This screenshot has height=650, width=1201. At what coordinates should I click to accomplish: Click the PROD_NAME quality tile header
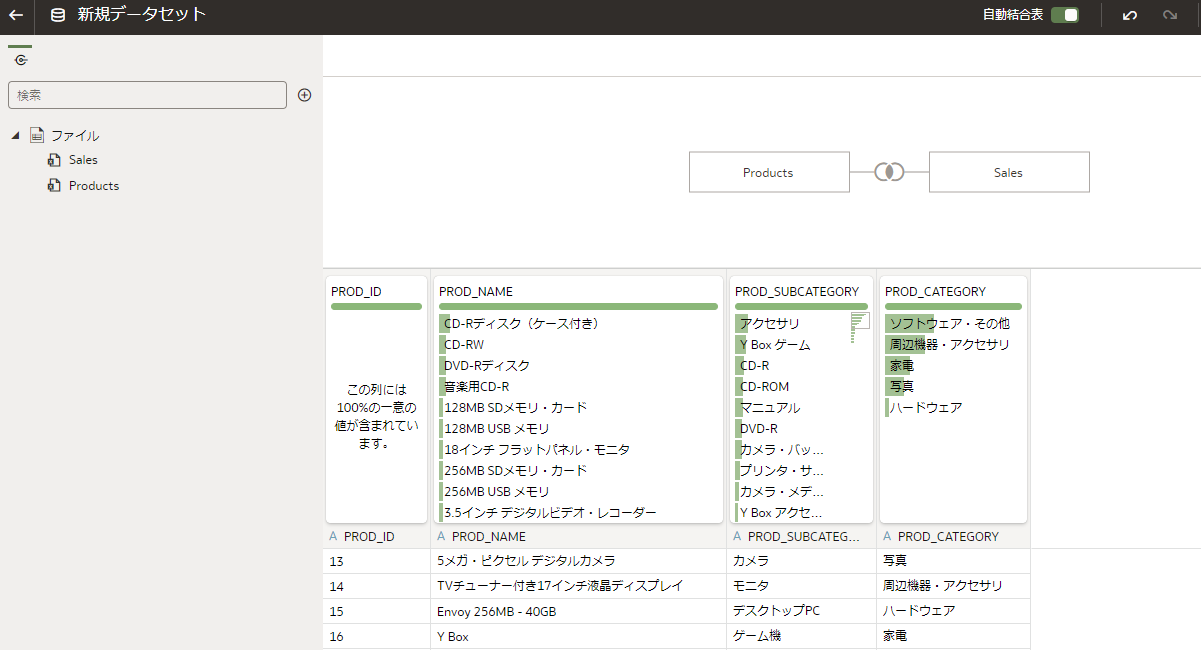476,292
